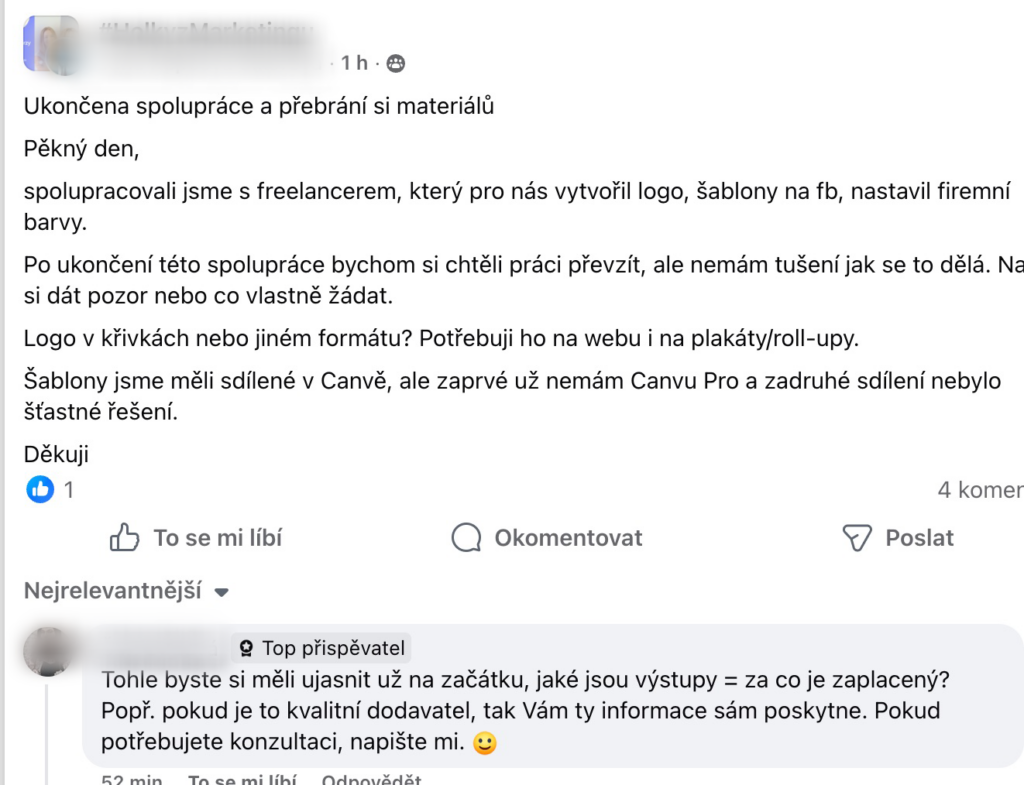Image resolution: width=1024 pixels, height=785 pixels.
Task: Click the blue like reaction icon
Action: (x=40, y=489)
